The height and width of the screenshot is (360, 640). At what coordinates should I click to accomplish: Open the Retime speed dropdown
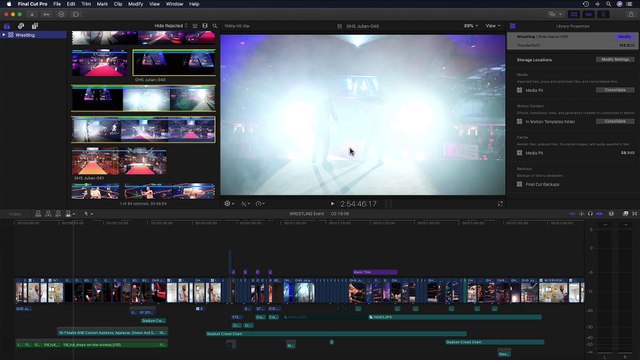tap(260, 204)
